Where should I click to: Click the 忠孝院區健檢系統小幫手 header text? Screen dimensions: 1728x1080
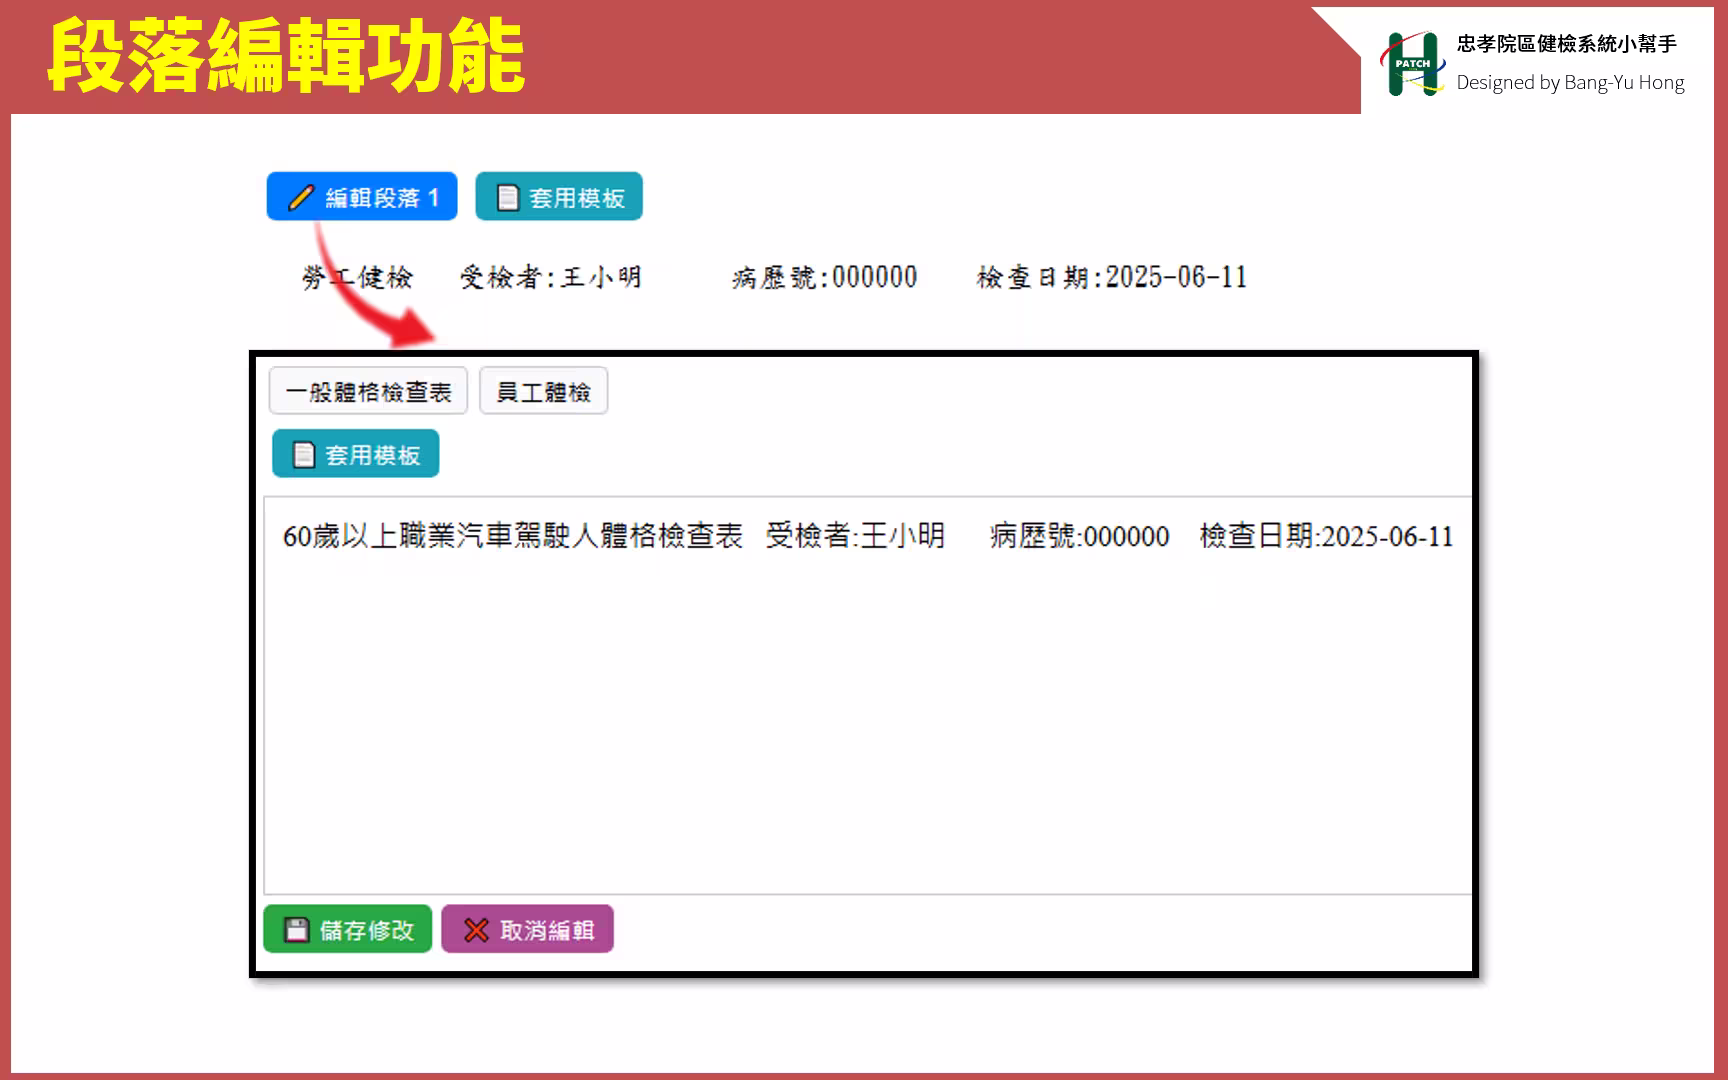pos(1566,44)
